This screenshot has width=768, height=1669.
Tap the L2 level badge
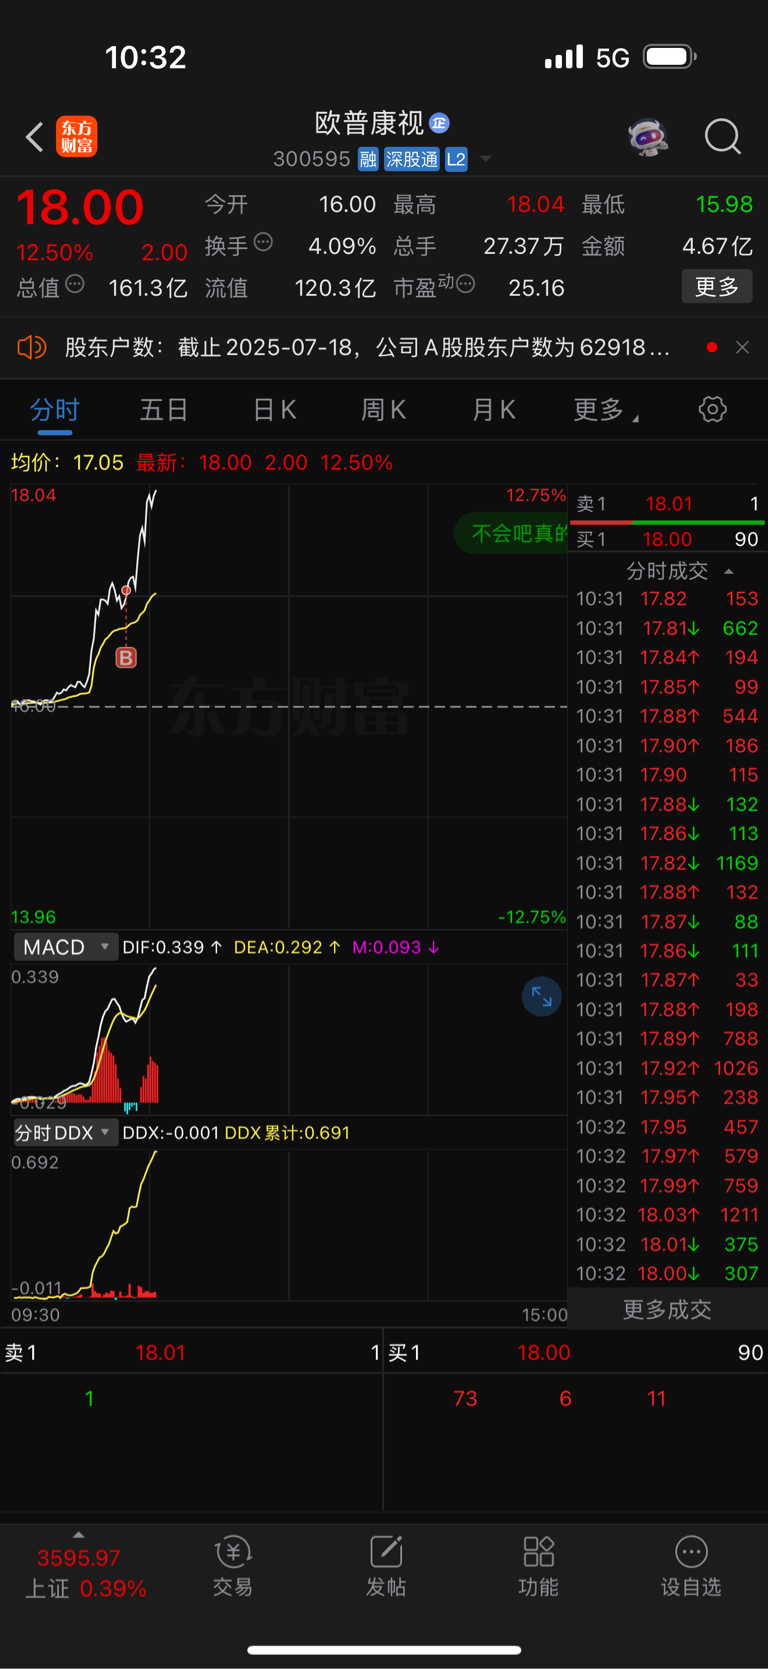click(x=456, y=159)
